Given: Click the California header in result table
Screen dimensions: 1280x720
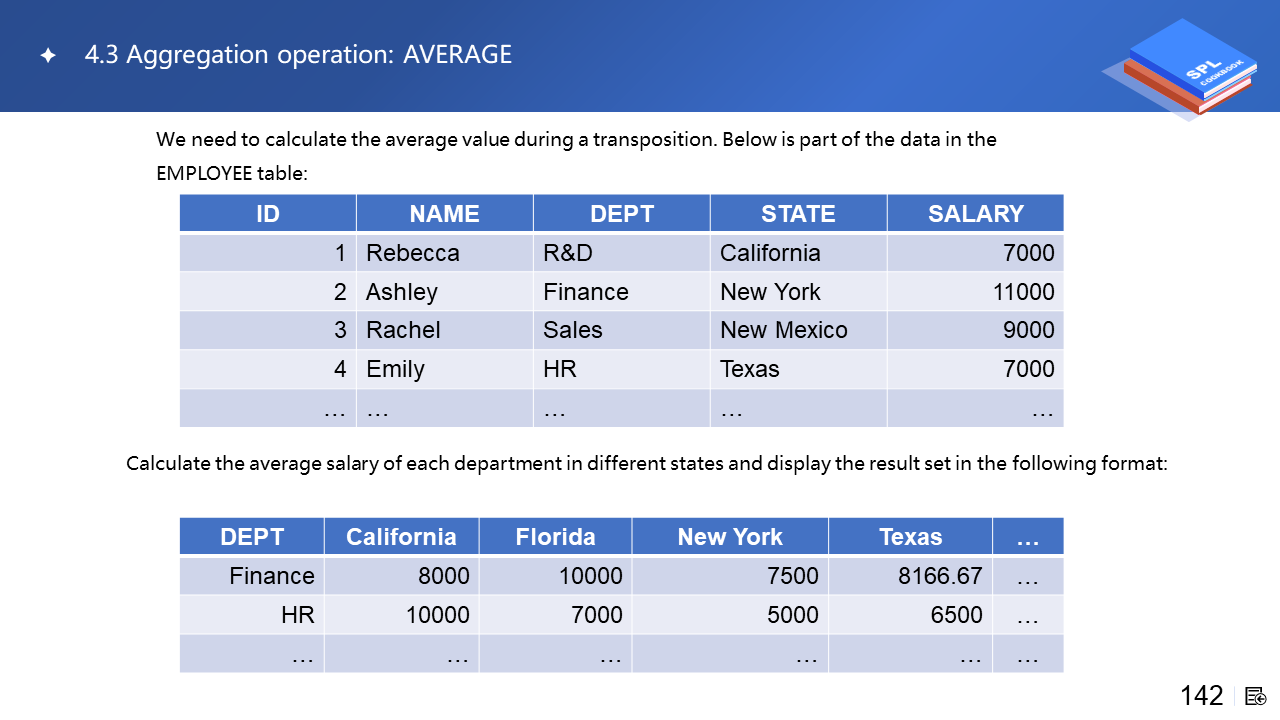Looking at the screenshot, I should [401, 537].
